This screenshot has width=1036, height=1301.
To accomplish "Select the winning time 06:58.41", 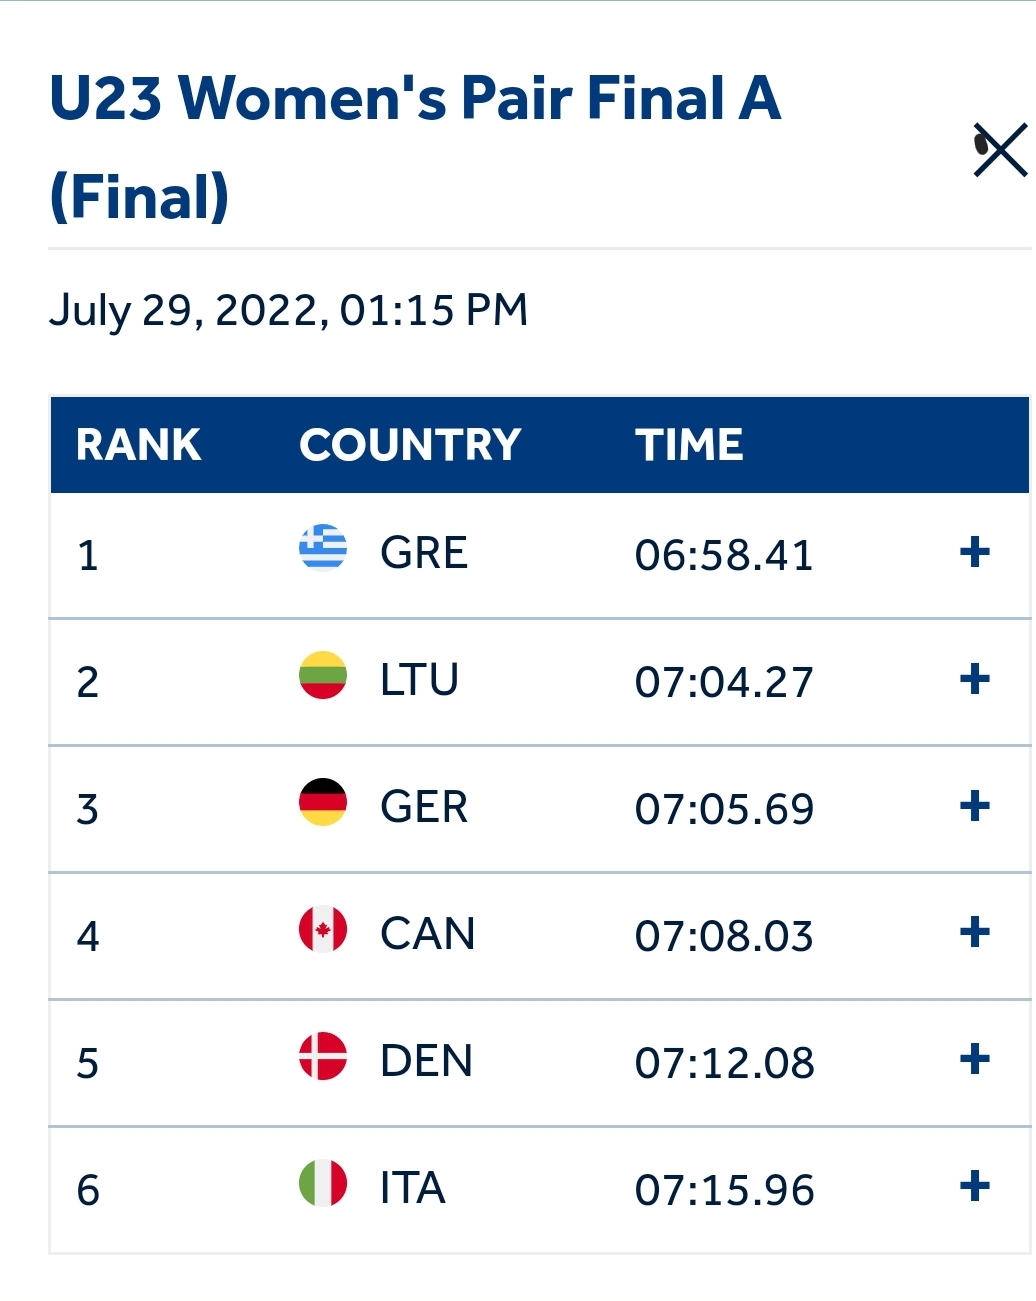I will click(x=724, y=555).
